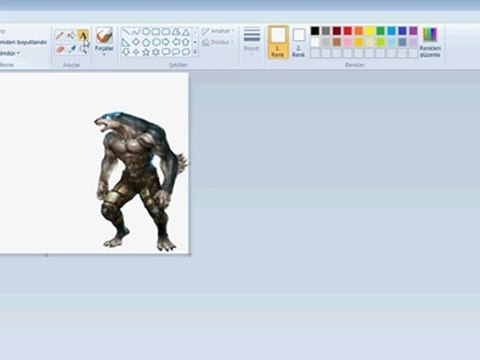
Task: Open the Fırçalar dropdown arrow
Action: click(104, 54)
